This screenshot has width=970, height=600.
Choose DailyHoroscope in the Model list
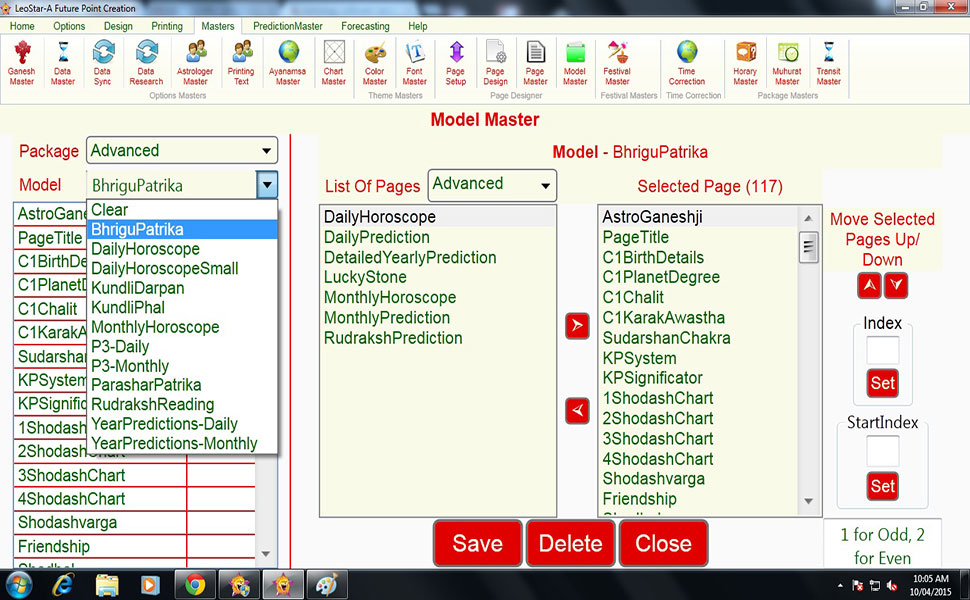click(182, 249)
